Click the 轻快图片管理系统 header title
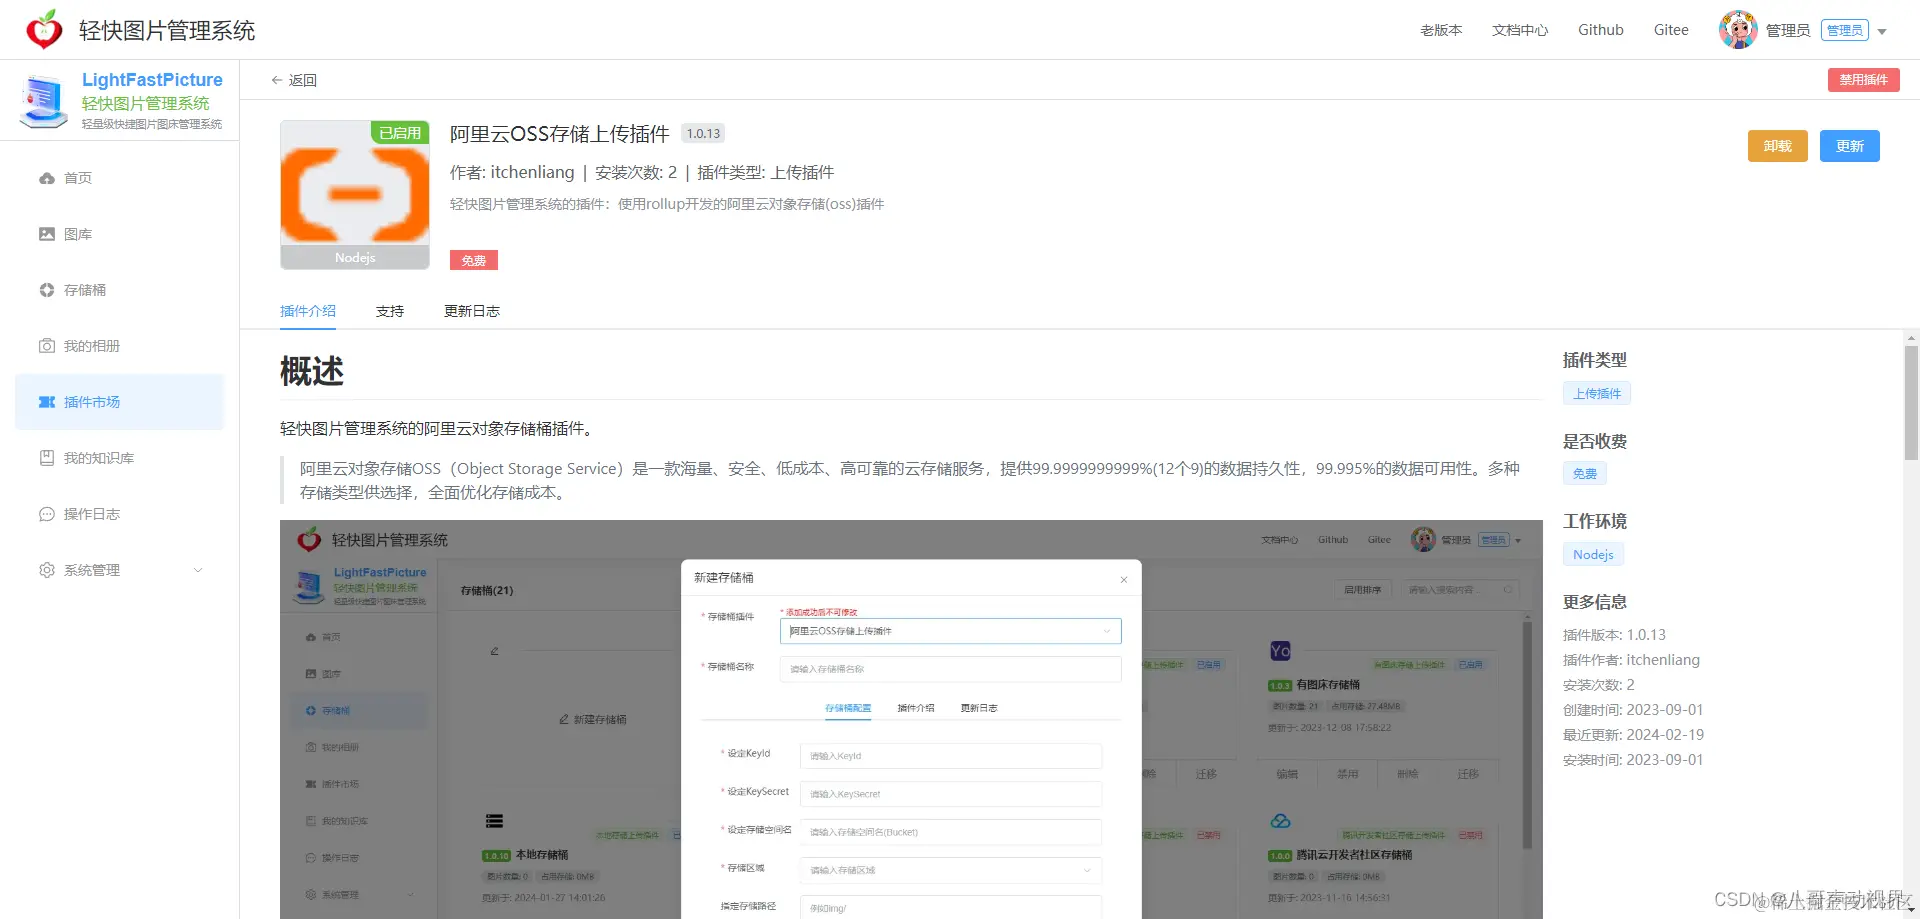Screen dimensions: 1920x919 point(167,31)
